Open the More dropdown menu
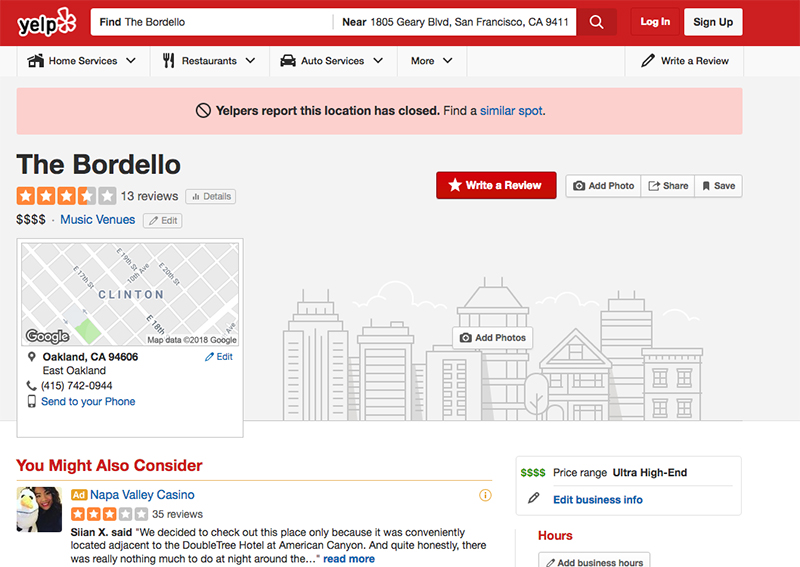Screen dimensions: 800x567 click(x=432, y=61)
